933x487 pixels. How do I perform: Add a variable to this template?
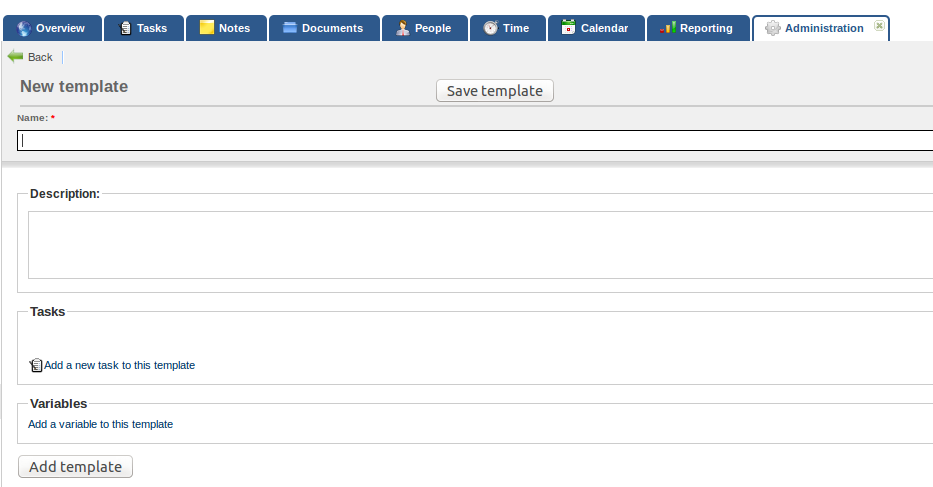click(101, 424)
